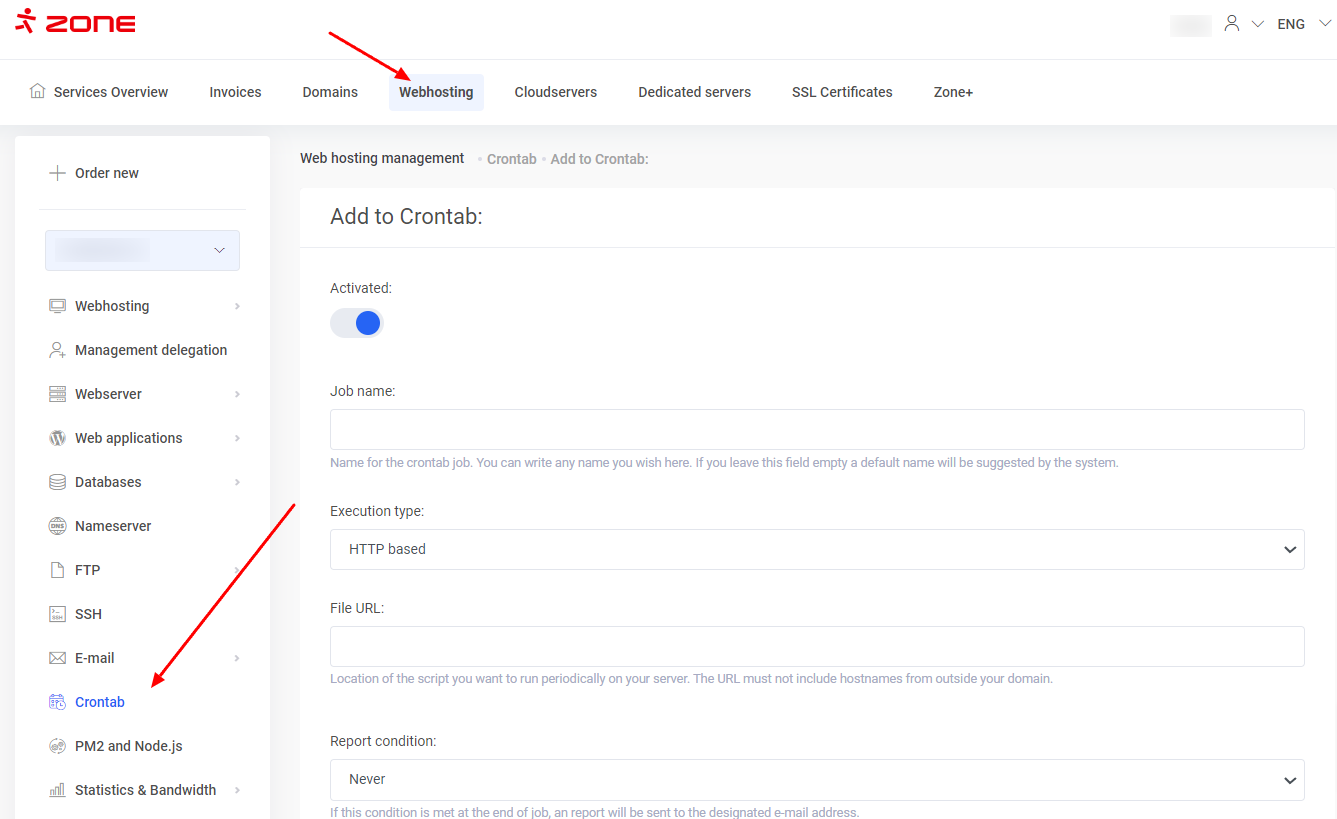Open the Execution type dropdown
Viewport: 1337px width, 819px height.
click(x=816, y=549)
